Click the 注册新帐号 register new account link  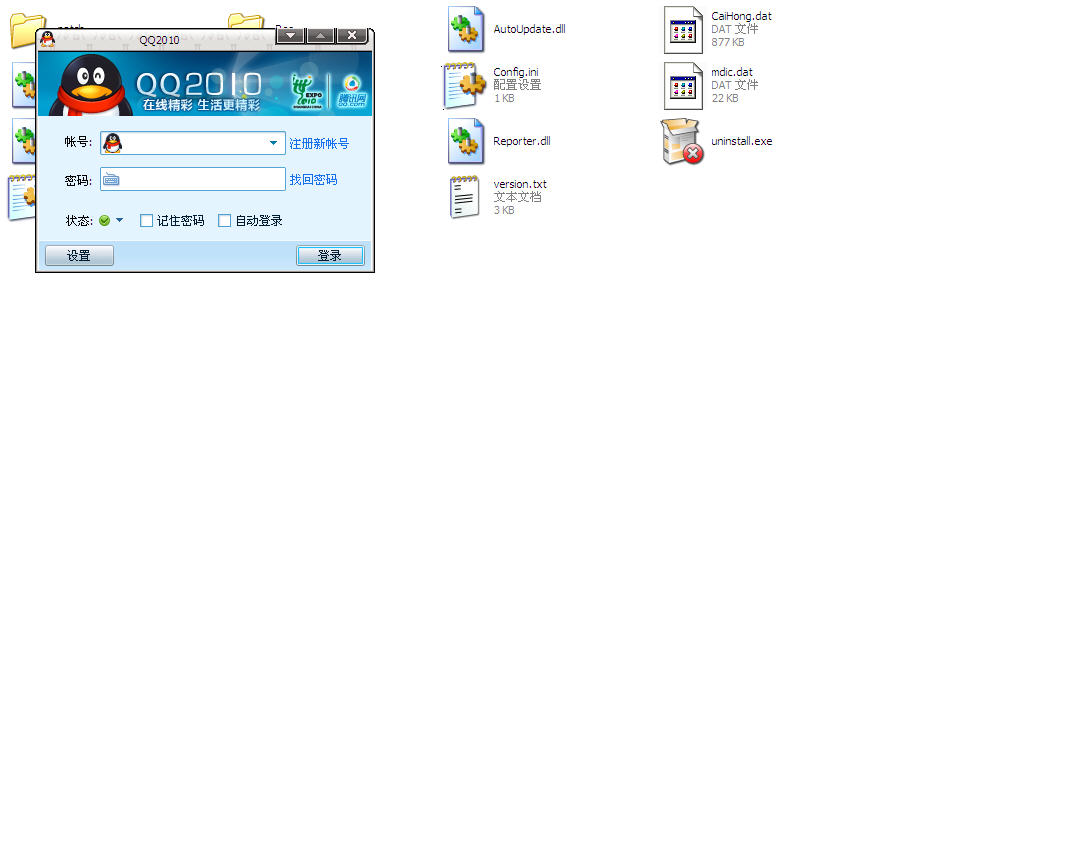click(318, 143)
